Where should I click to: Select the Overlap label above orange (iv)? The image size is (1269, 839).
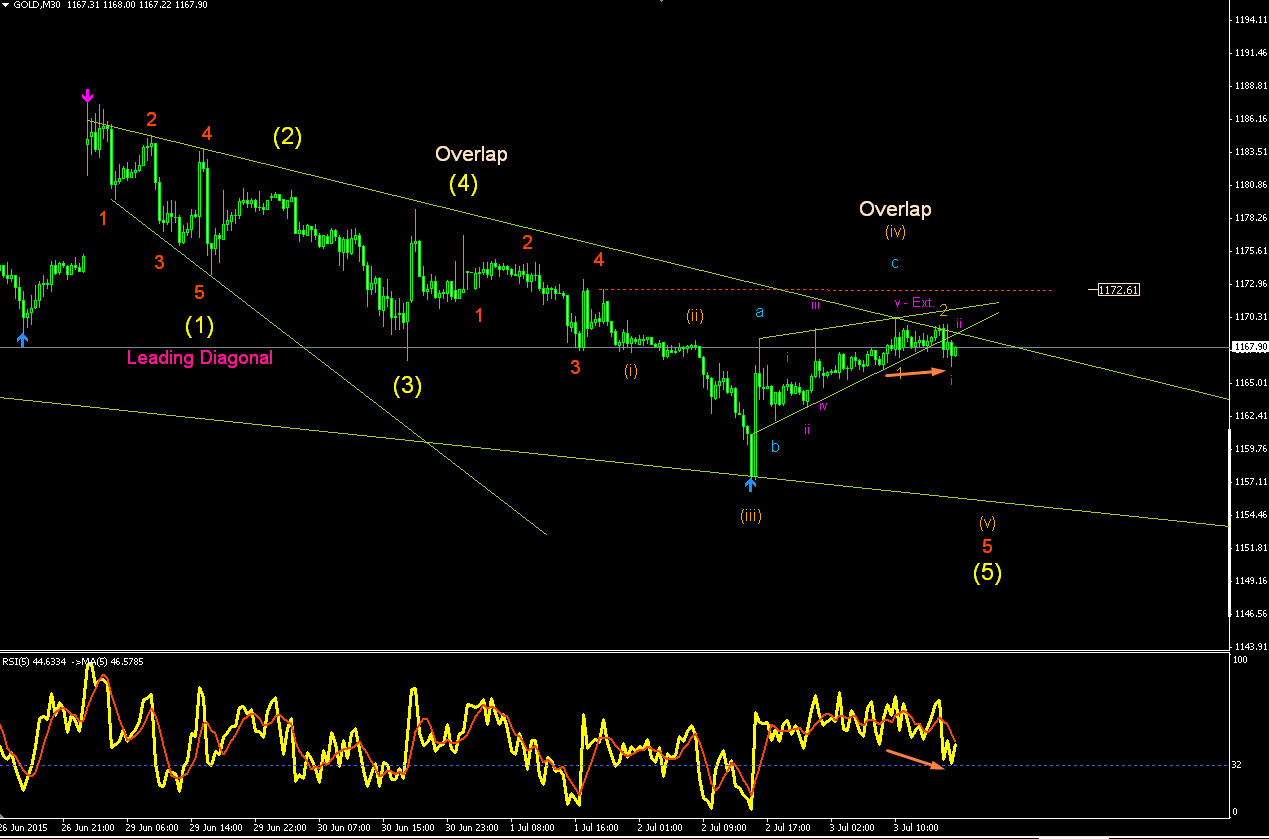(x=895, y=209)
